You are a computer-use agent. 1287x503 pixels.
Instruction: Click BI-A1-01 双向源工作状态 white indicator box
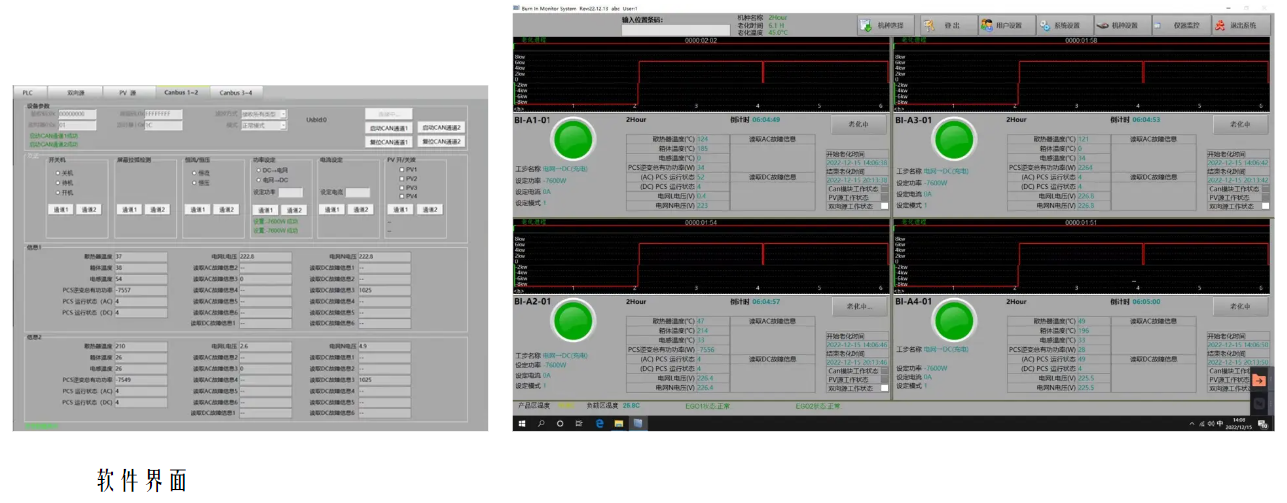point(885,206)
